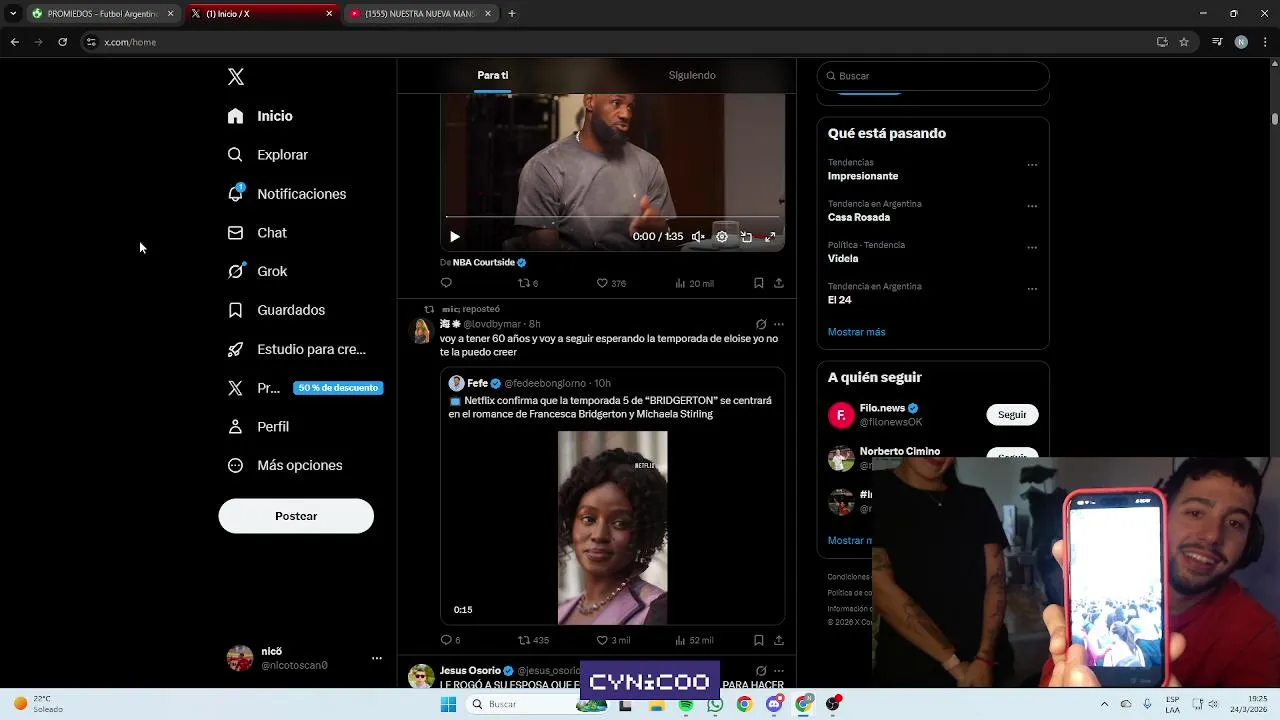Play the NBA Courtside video
The height and width of the screenshot is (720, 1280).
455,237
